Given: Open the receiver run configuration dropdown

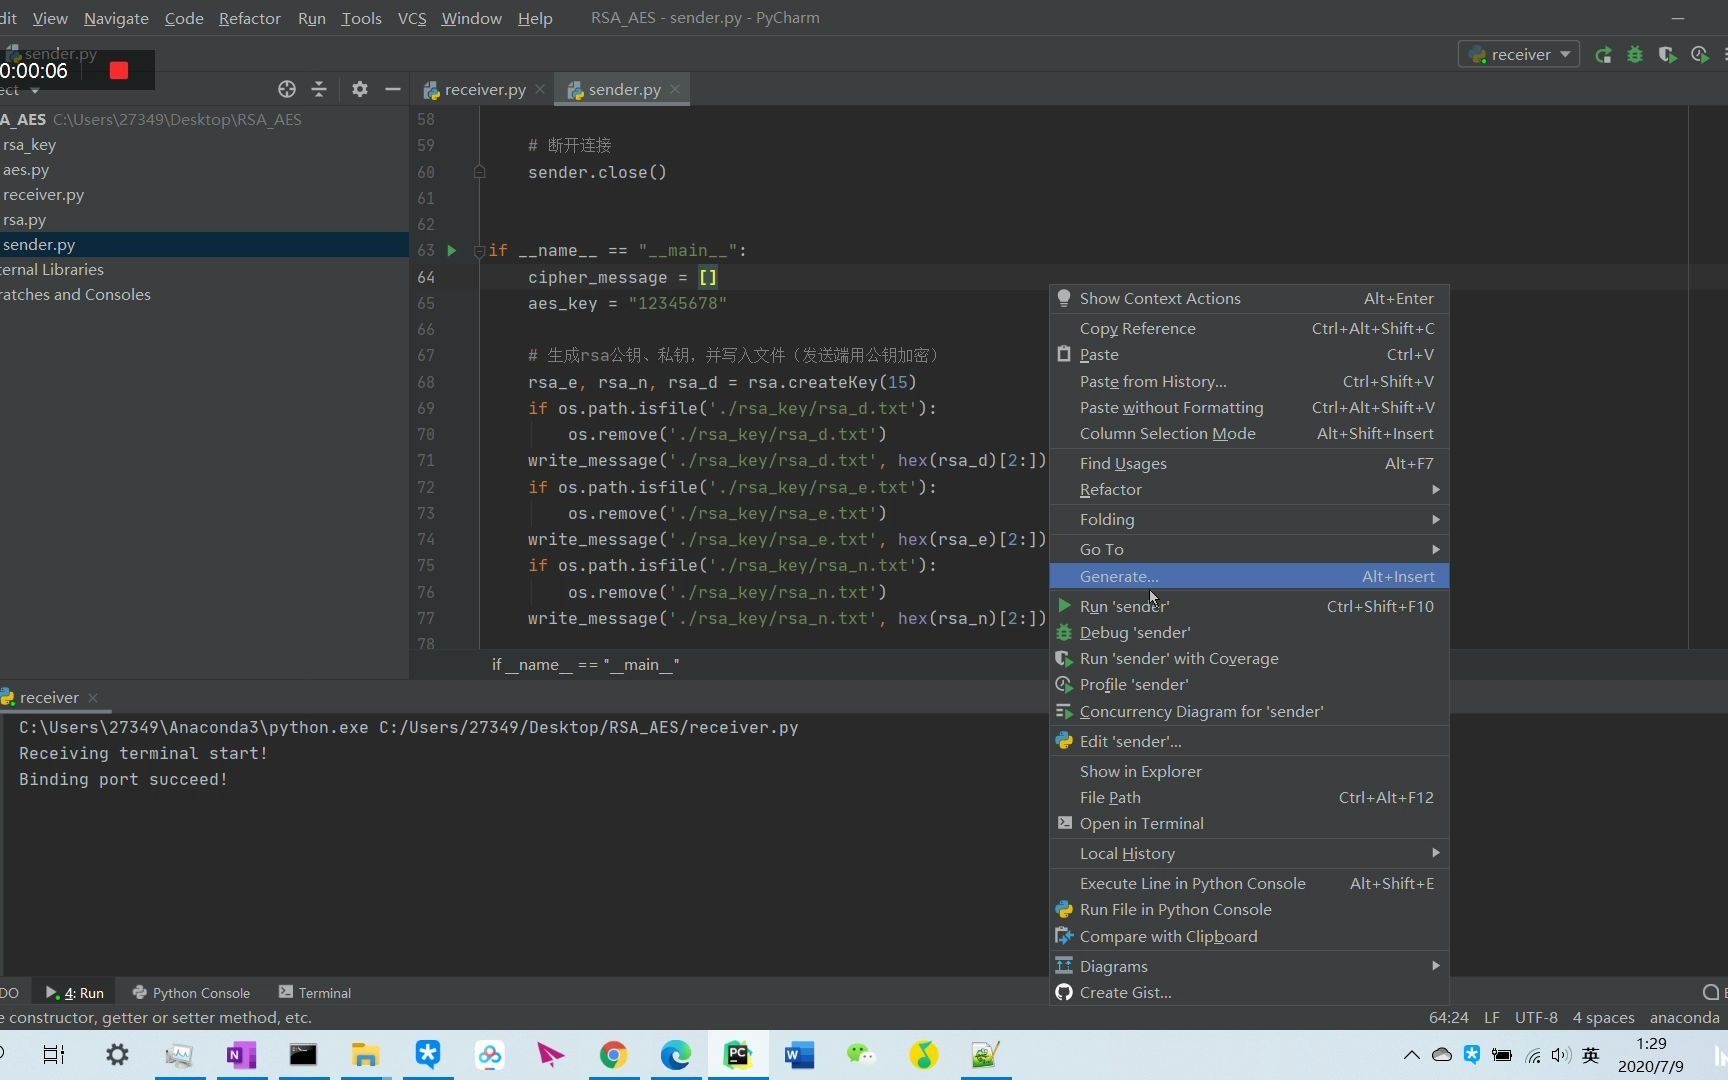Looking at the screenshot, I should [1519, 55].
